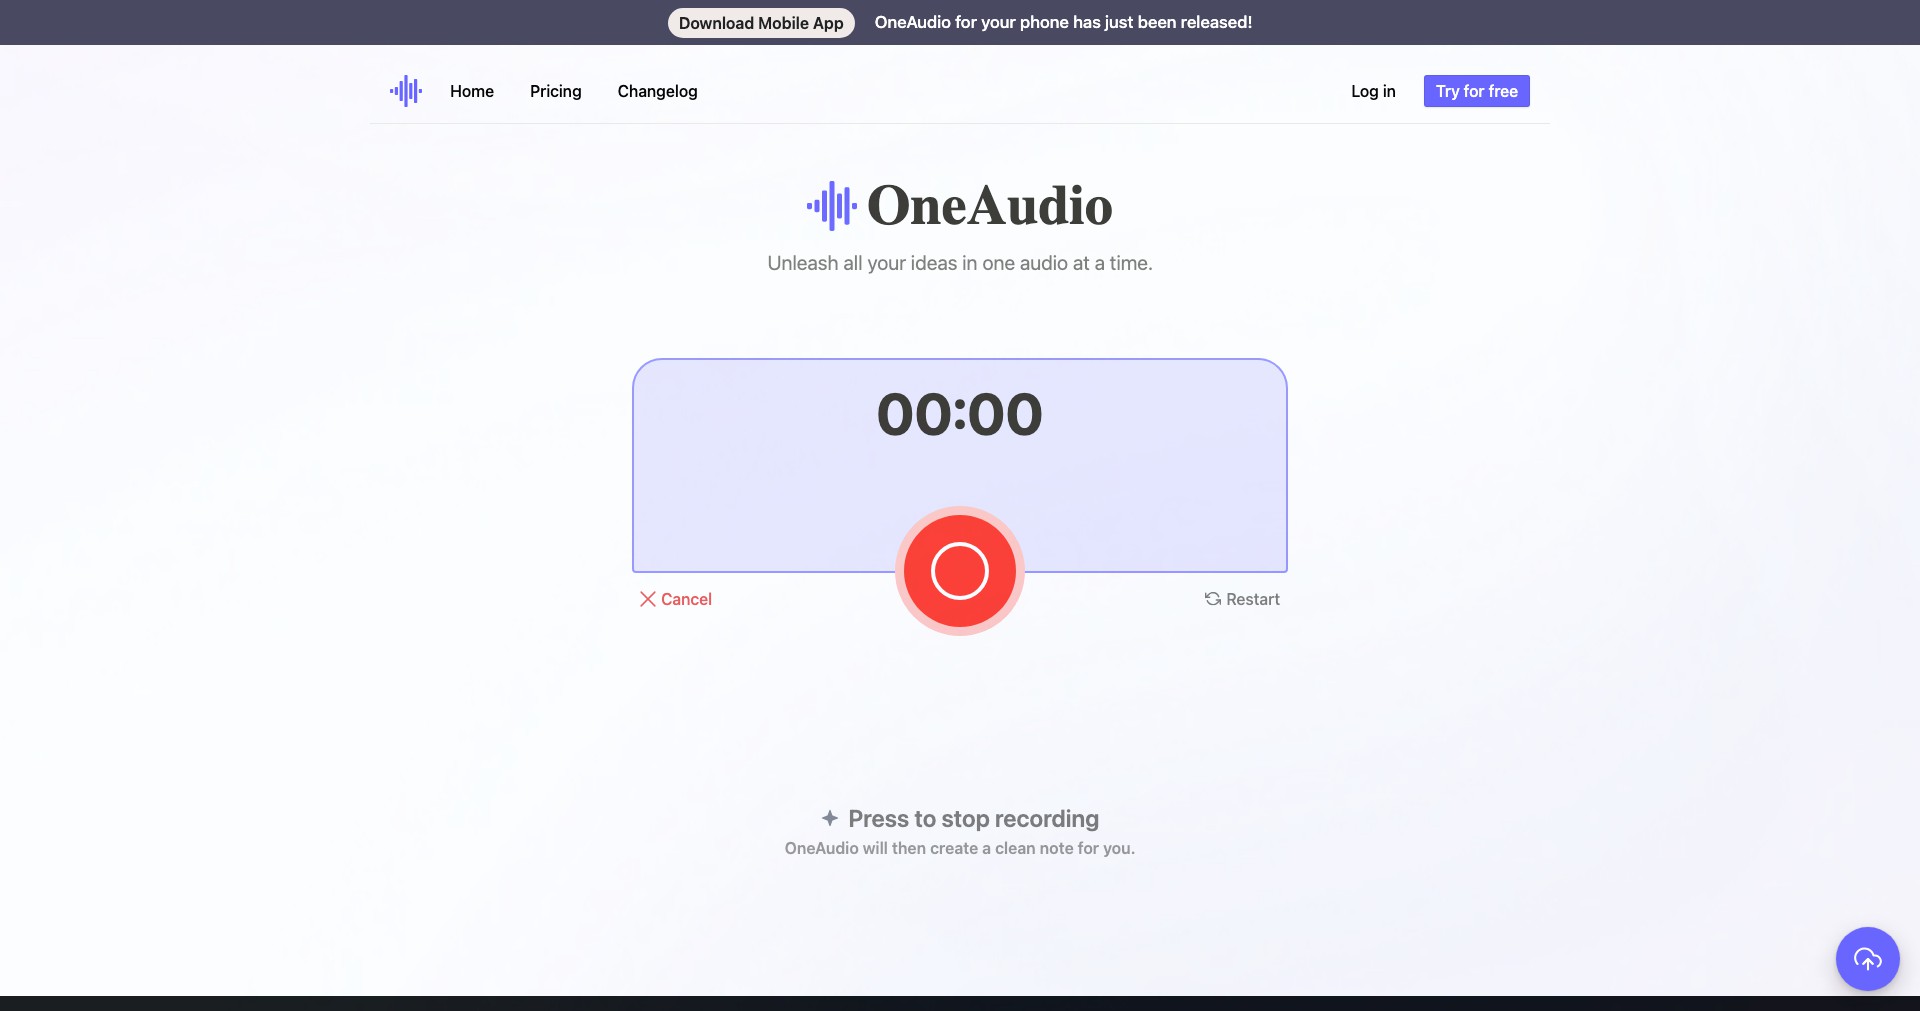Start with the Try for free button
Screen dimensions: 1920x1011
(1477, 91)
